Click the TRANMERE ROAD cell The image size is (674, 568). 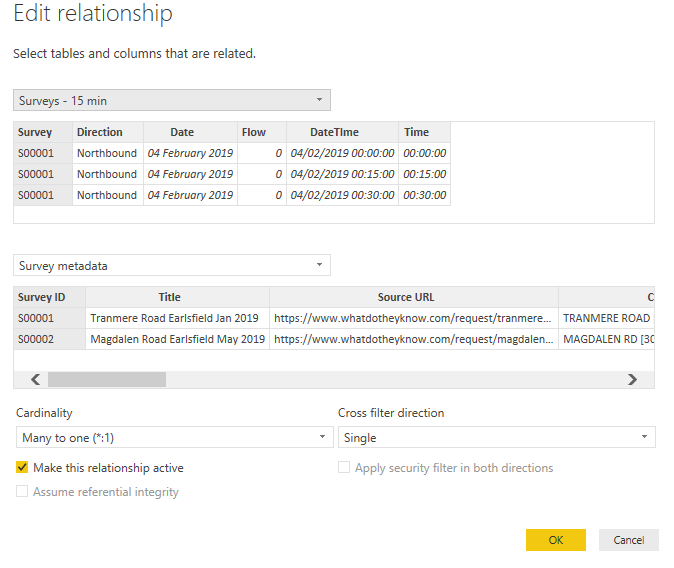607,318
